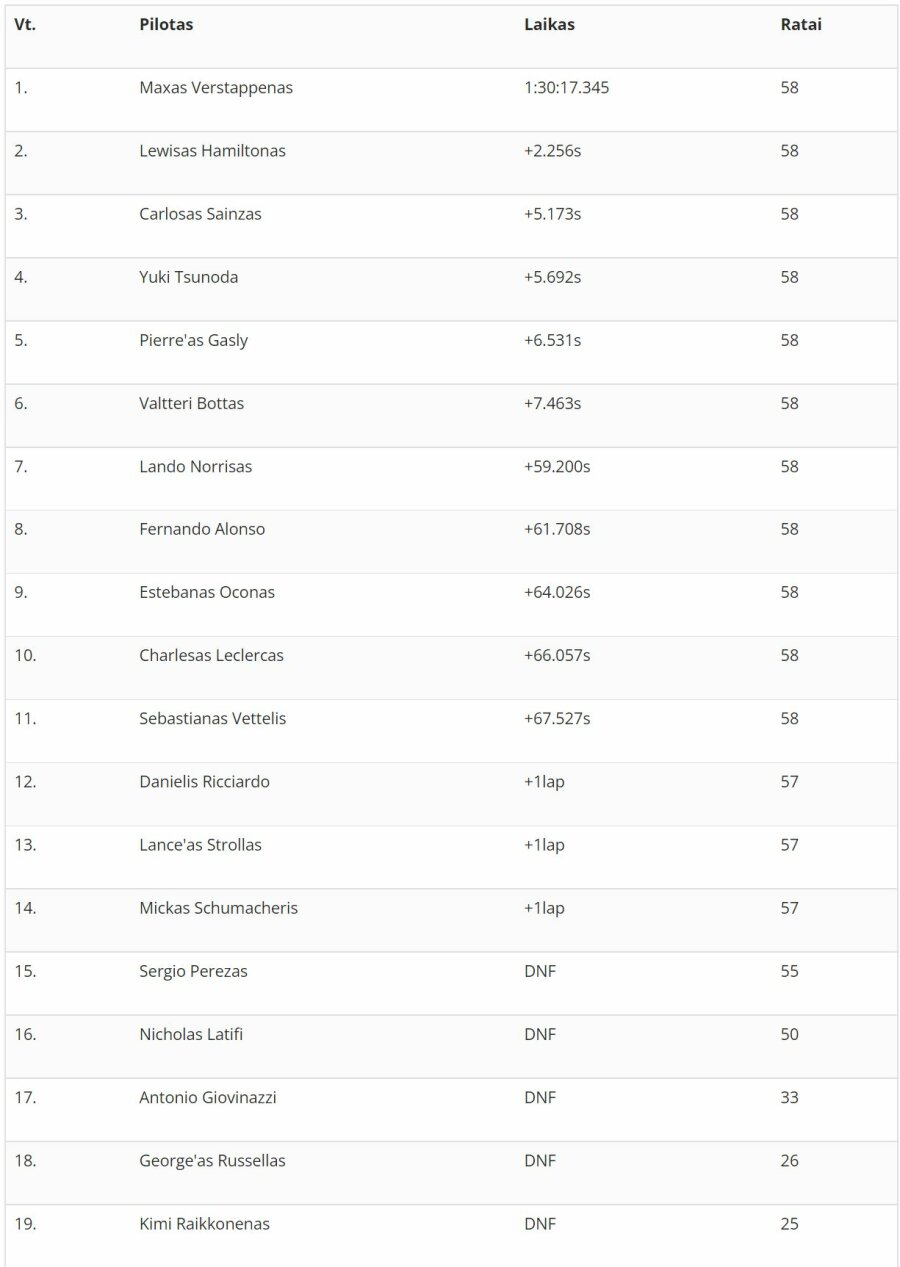Click Lewisas Hamiltonas in the table

212,151
